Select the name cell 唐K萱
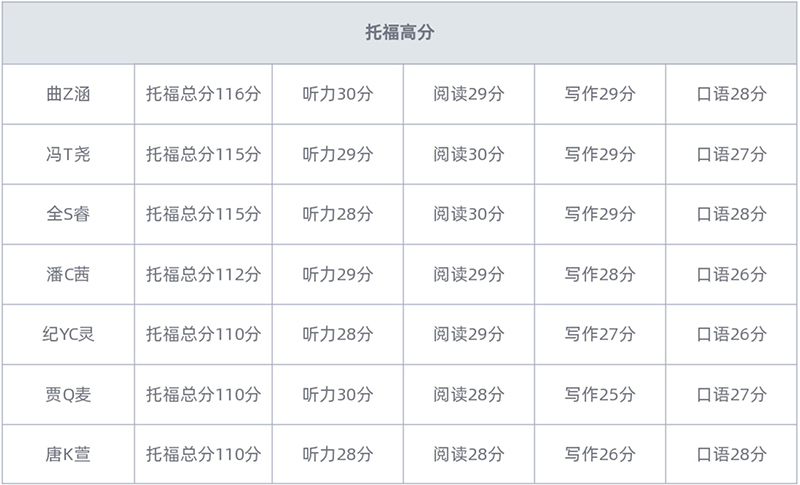 [x=68, y=454]
